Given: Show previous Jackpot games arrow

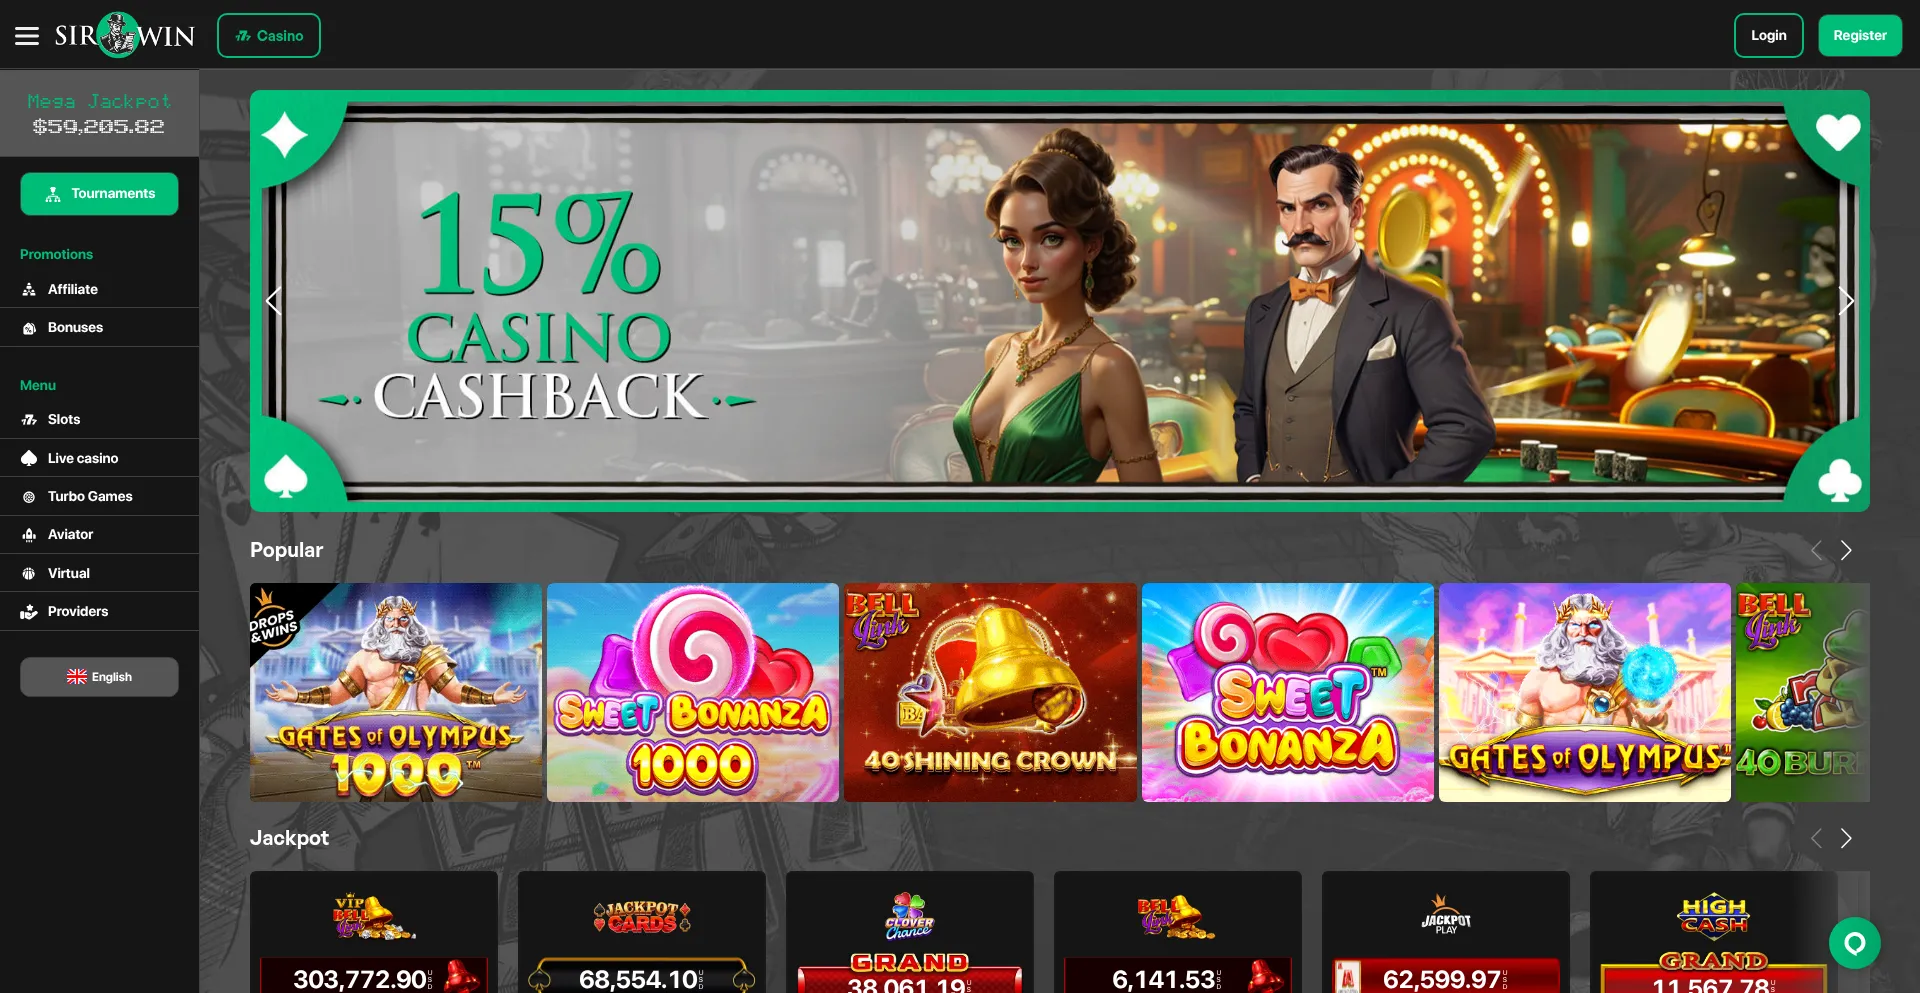Looking at the screenshot, I should pos(1817,838).
